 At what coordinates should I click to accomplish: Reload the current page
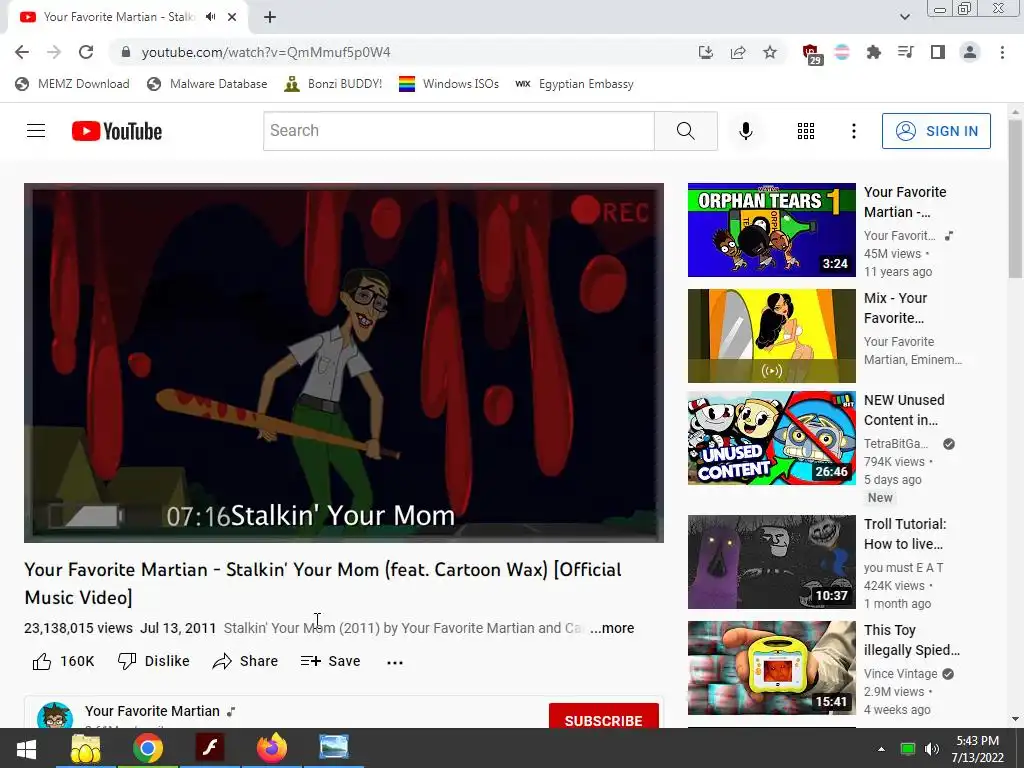click(86, 52)
